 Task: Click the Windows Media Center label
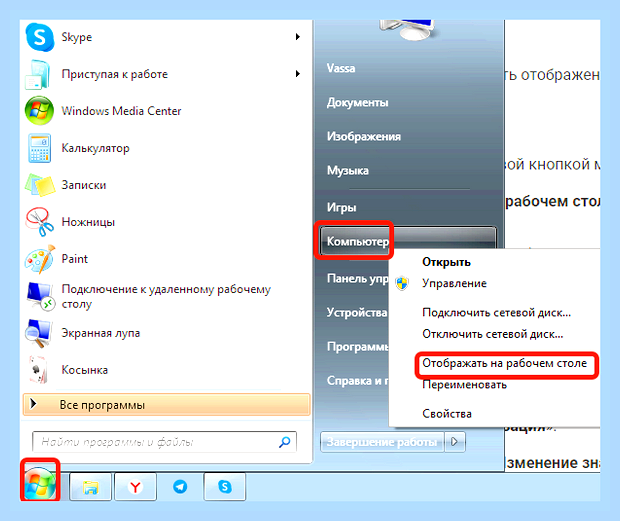coord(121,111)
